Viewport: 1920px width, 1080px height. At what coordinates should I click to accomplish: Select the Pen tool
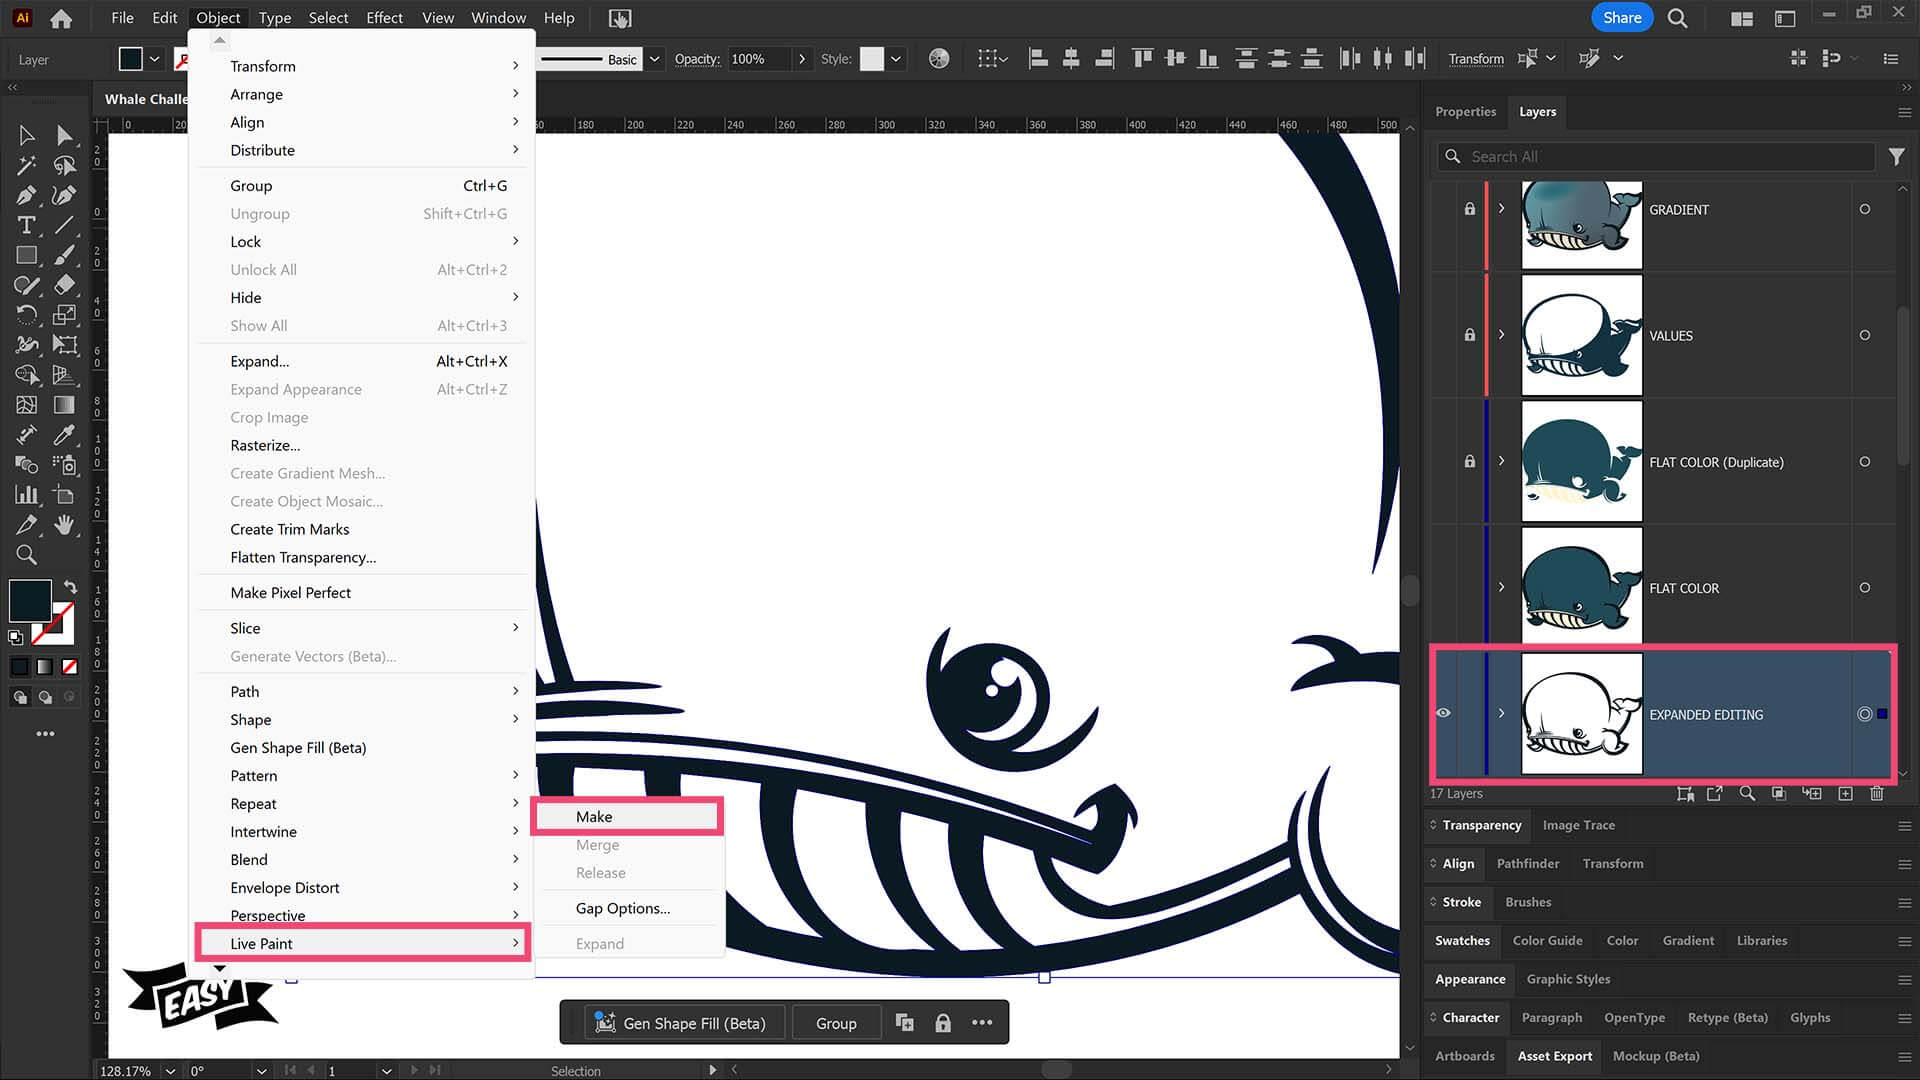pos(27,195)
